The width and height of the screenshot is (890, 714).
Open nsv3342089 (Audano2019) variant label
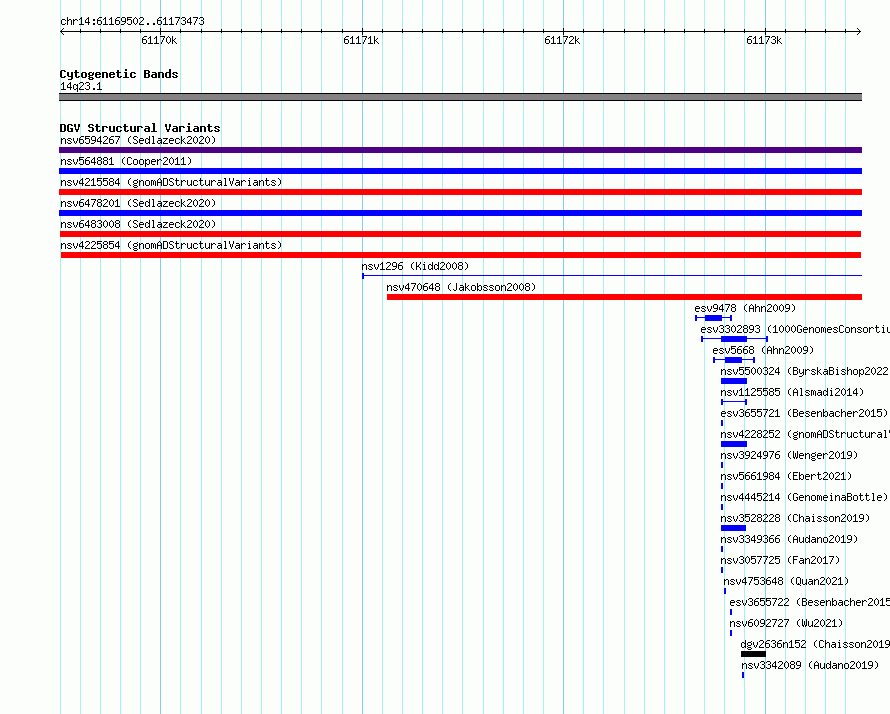tap(810, 665)
